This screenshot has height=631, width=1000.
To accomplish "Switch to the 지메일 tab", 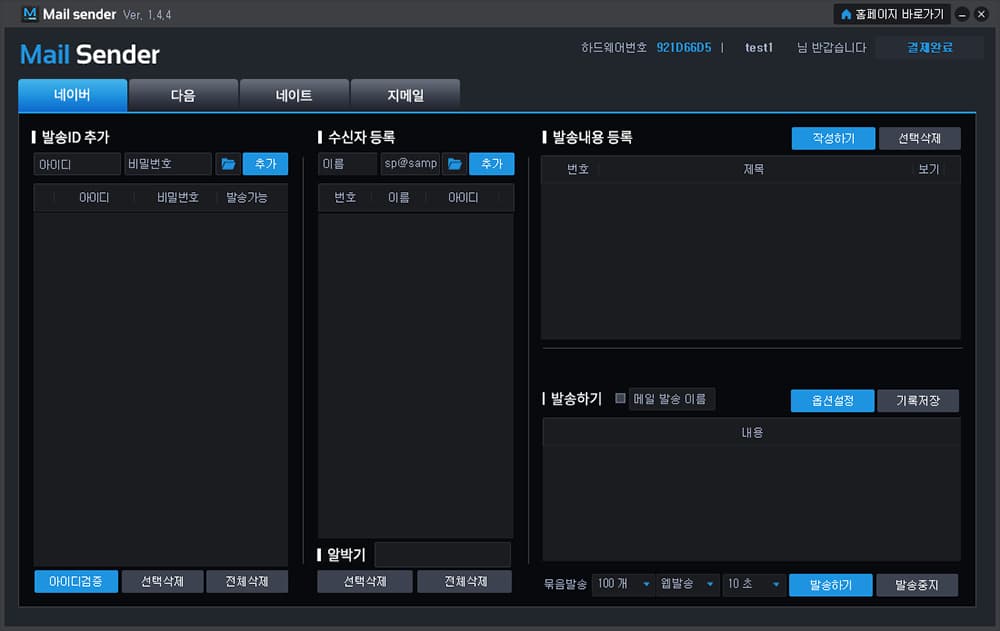I will [405, 95].
